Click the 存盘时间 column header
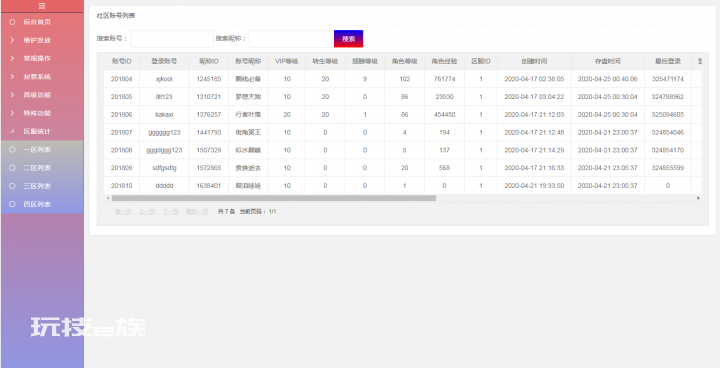The height and width of the screenshot is (368, 720). click(x=608, y=61)
